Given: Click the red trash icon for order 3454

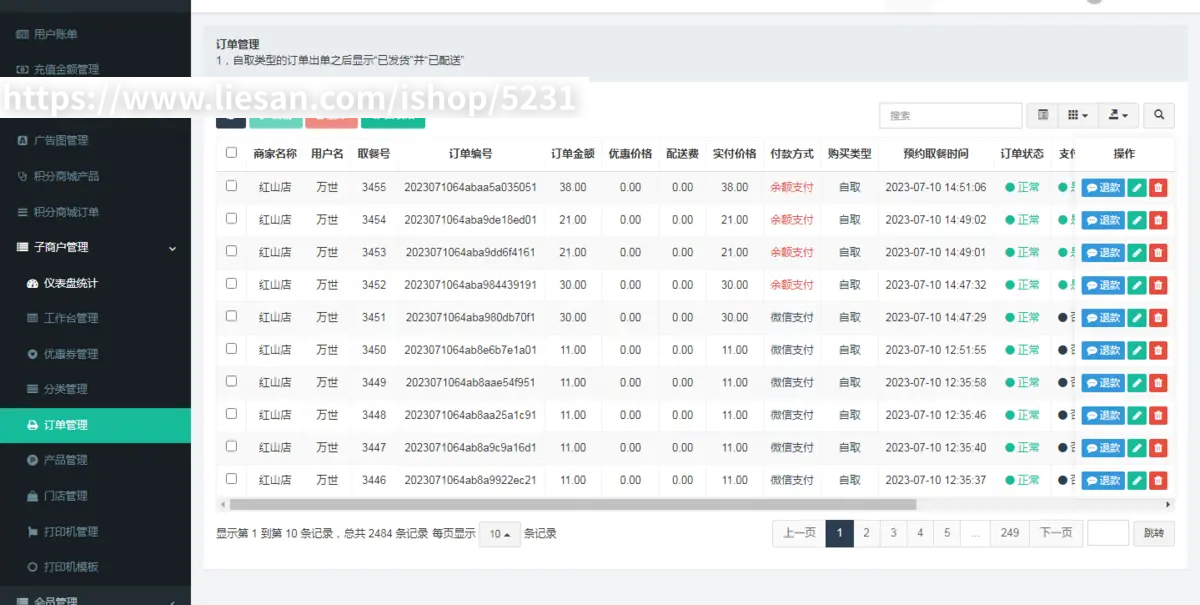Looking at the screenshot, I should point(1158,220).
